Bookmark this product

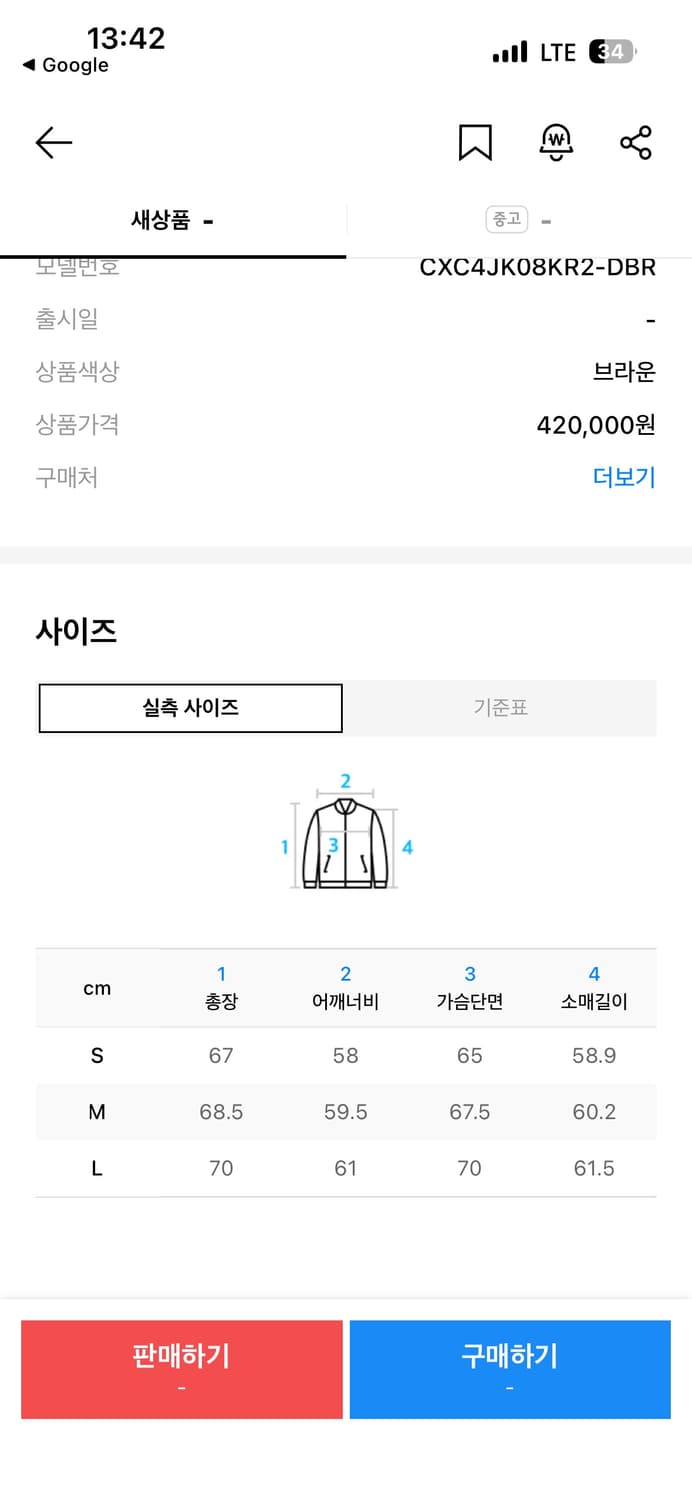click(x=475, y=143)
